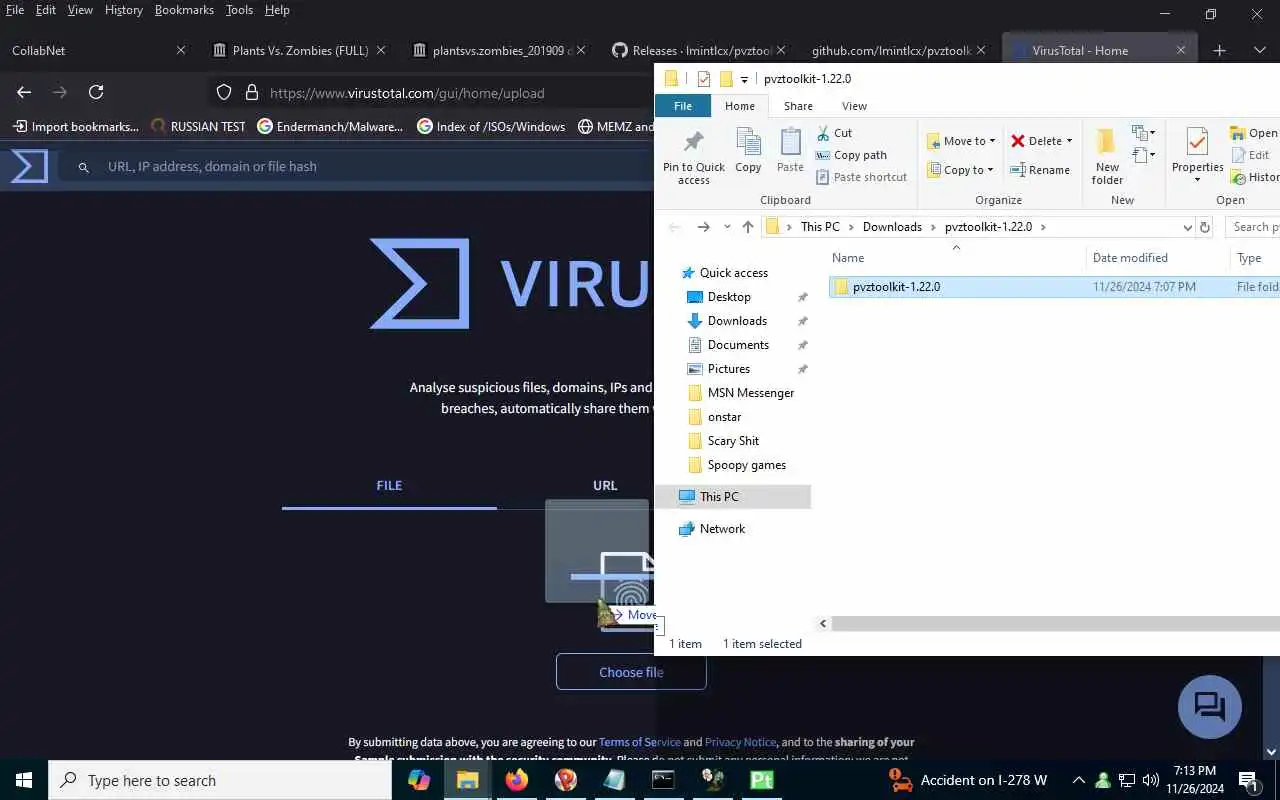Open the Privacy Notice link
Viewport: 1280px width, 800px height.
pyautogui.click(x=740, y=742)
